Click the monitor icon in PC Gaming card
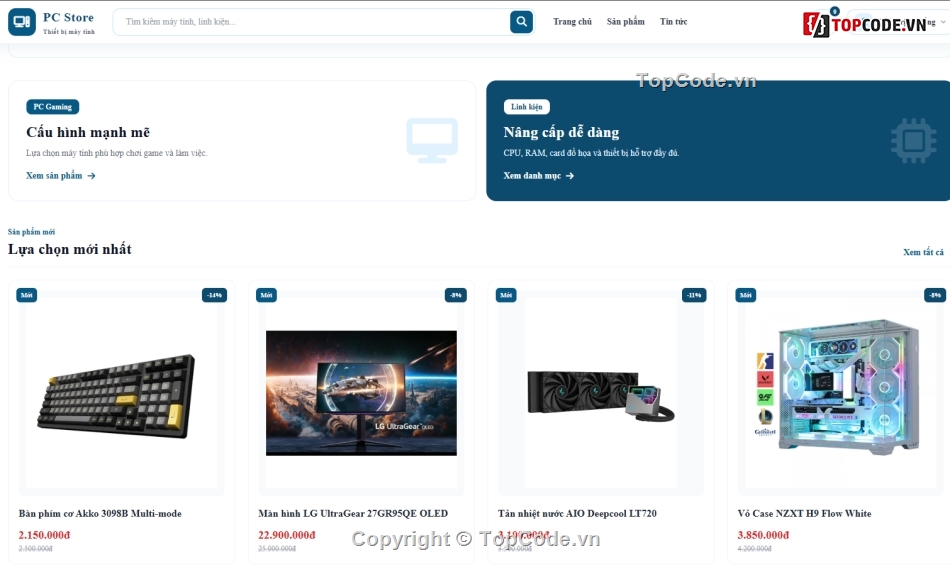Screen dimensions: 950x567 coord(432,141)
